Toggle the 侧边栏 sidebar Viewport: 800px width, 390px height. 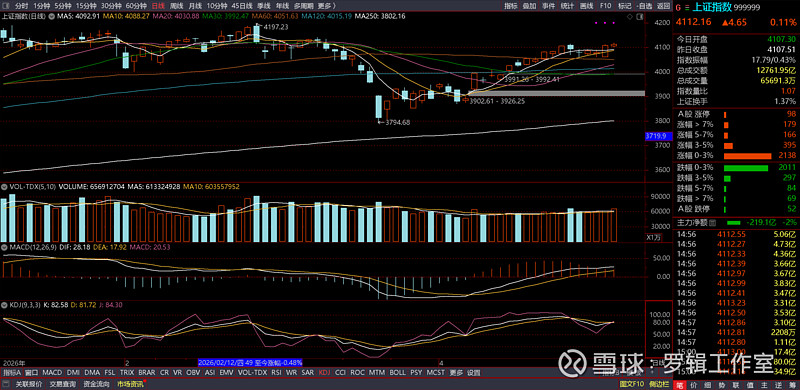660,384
